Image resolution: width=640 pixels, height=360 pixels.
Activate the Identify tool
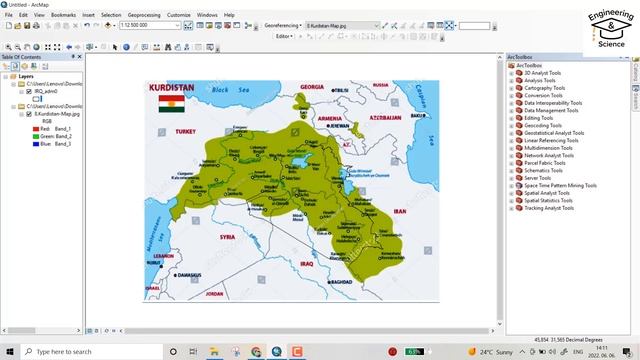tap(126, 47)
